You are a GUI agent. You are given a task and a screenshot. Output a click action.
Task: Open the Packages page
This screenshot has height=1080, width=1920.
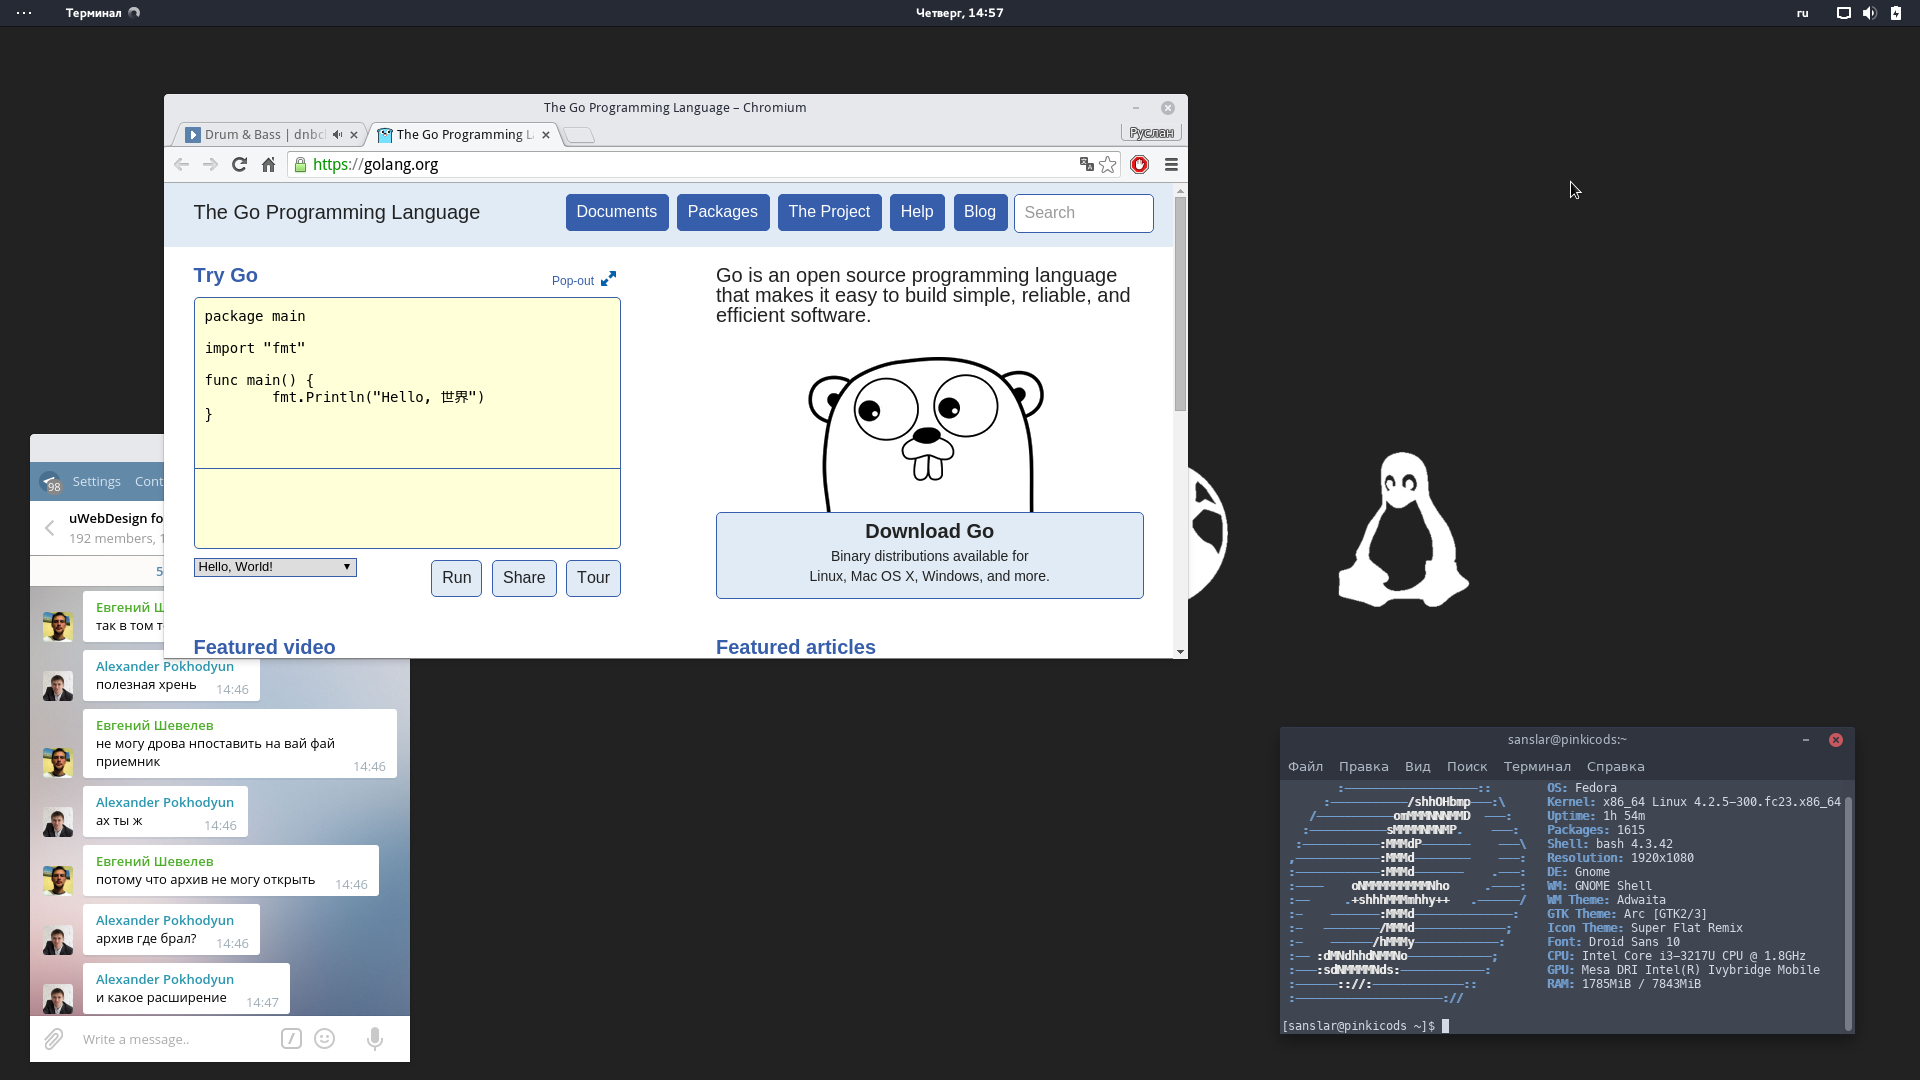[723, 212]
